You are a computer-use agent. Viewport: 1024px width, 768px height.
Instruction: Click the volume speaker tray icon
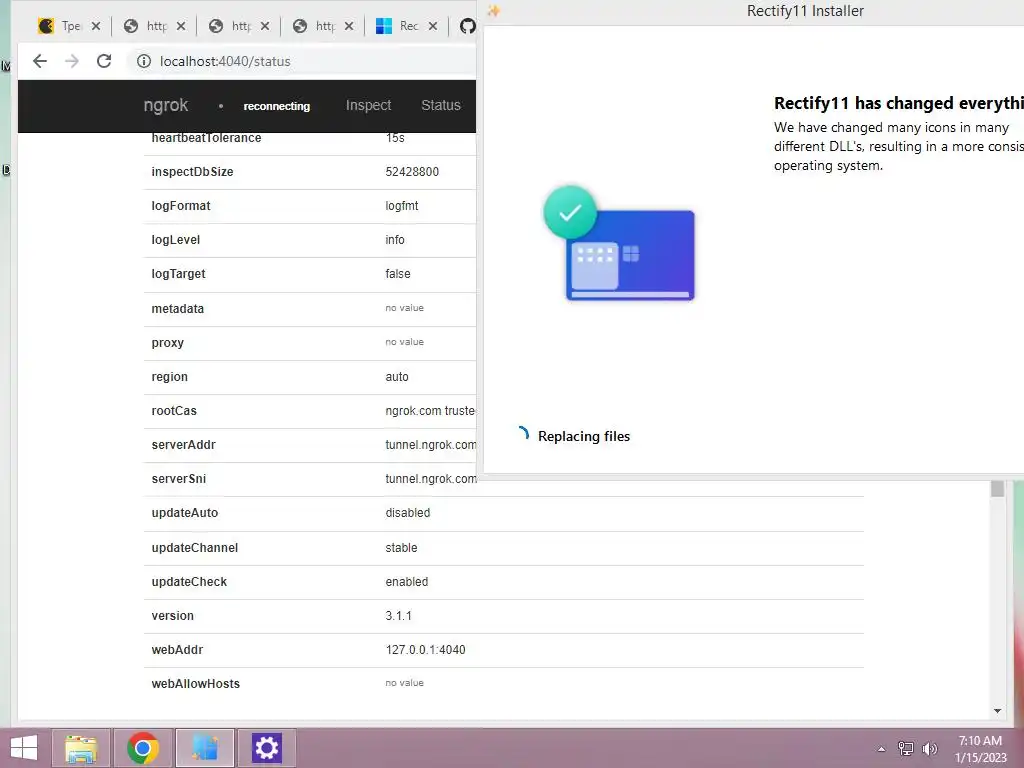(x=929, y=748)
